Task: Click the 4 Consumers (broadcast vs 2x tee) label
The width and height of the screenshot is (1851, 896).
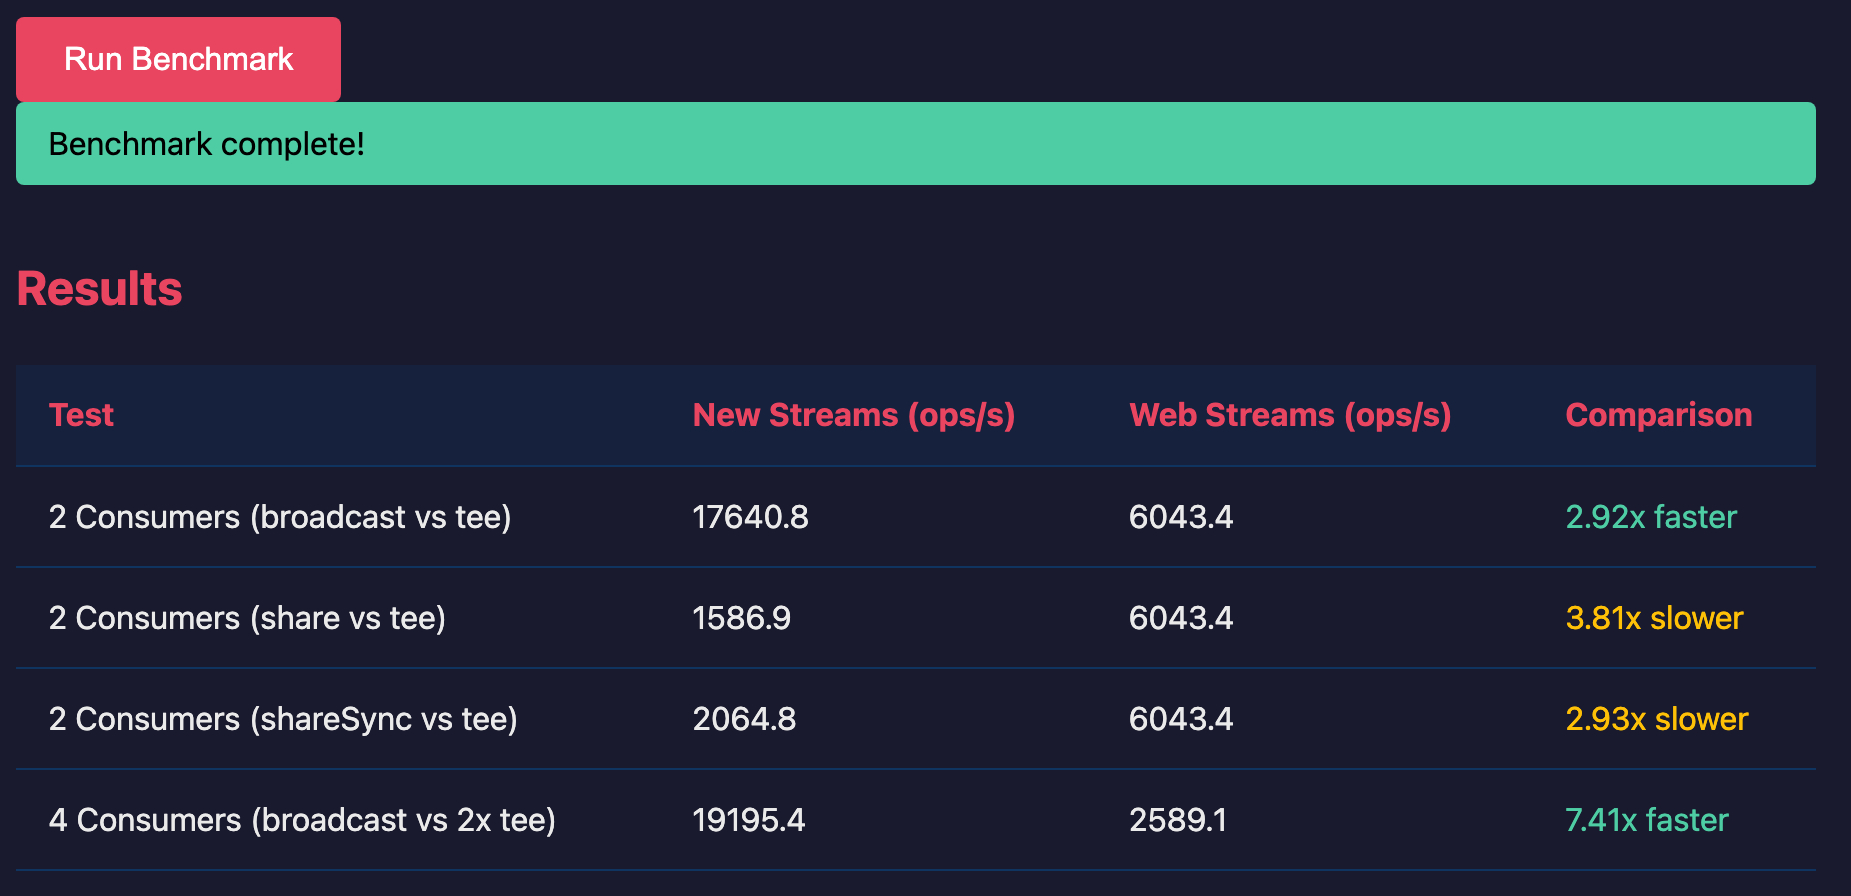Action: (302, 820)
